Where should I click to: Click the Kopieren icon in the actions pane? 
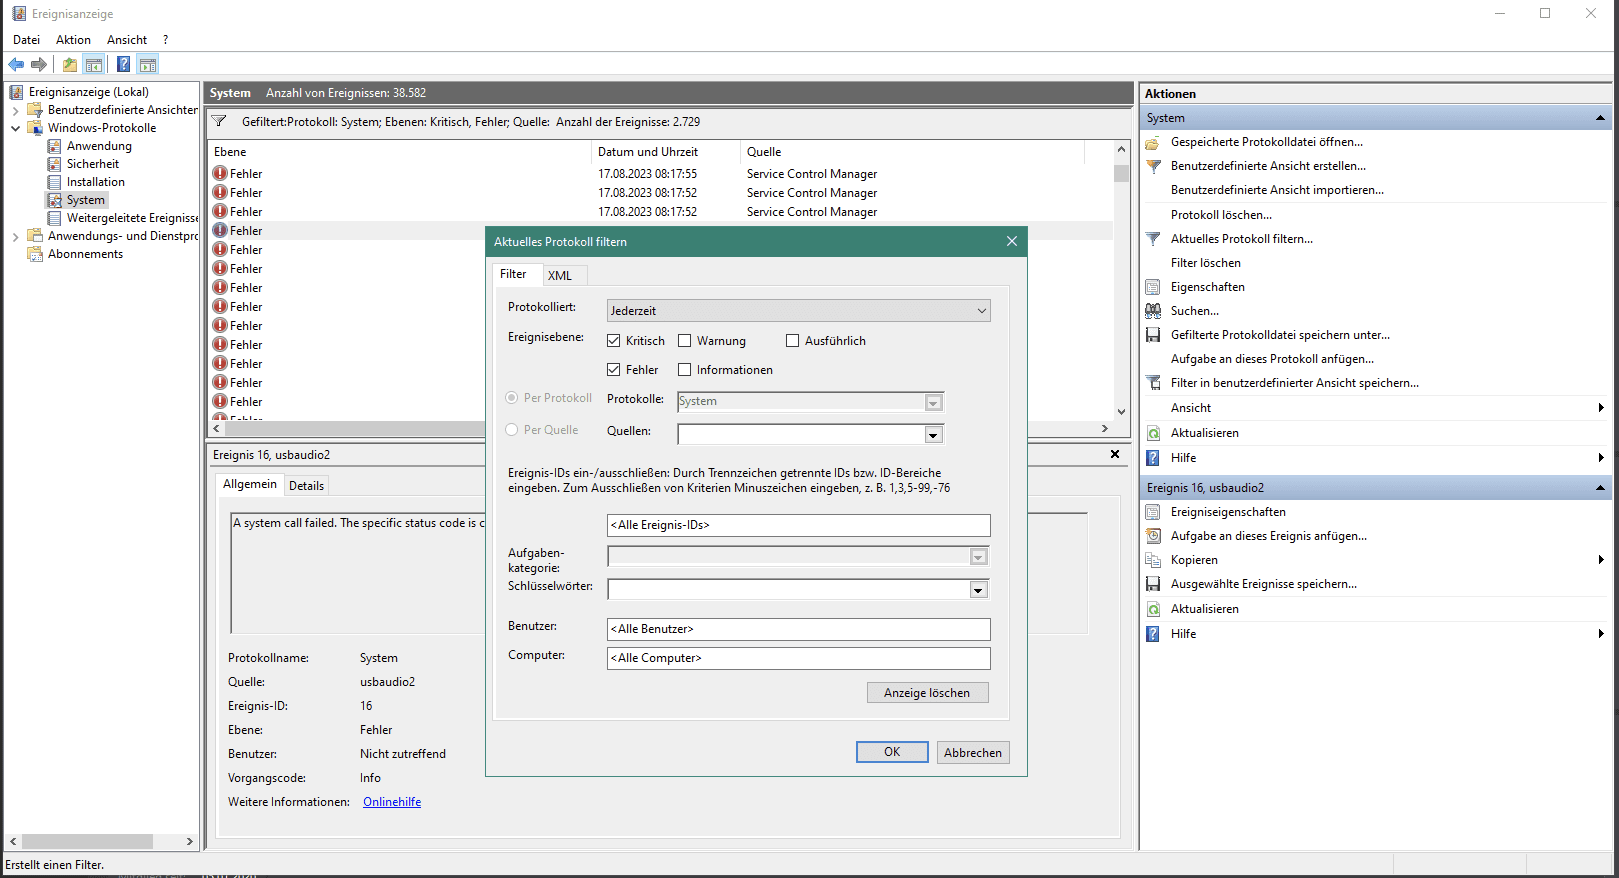1153,560
